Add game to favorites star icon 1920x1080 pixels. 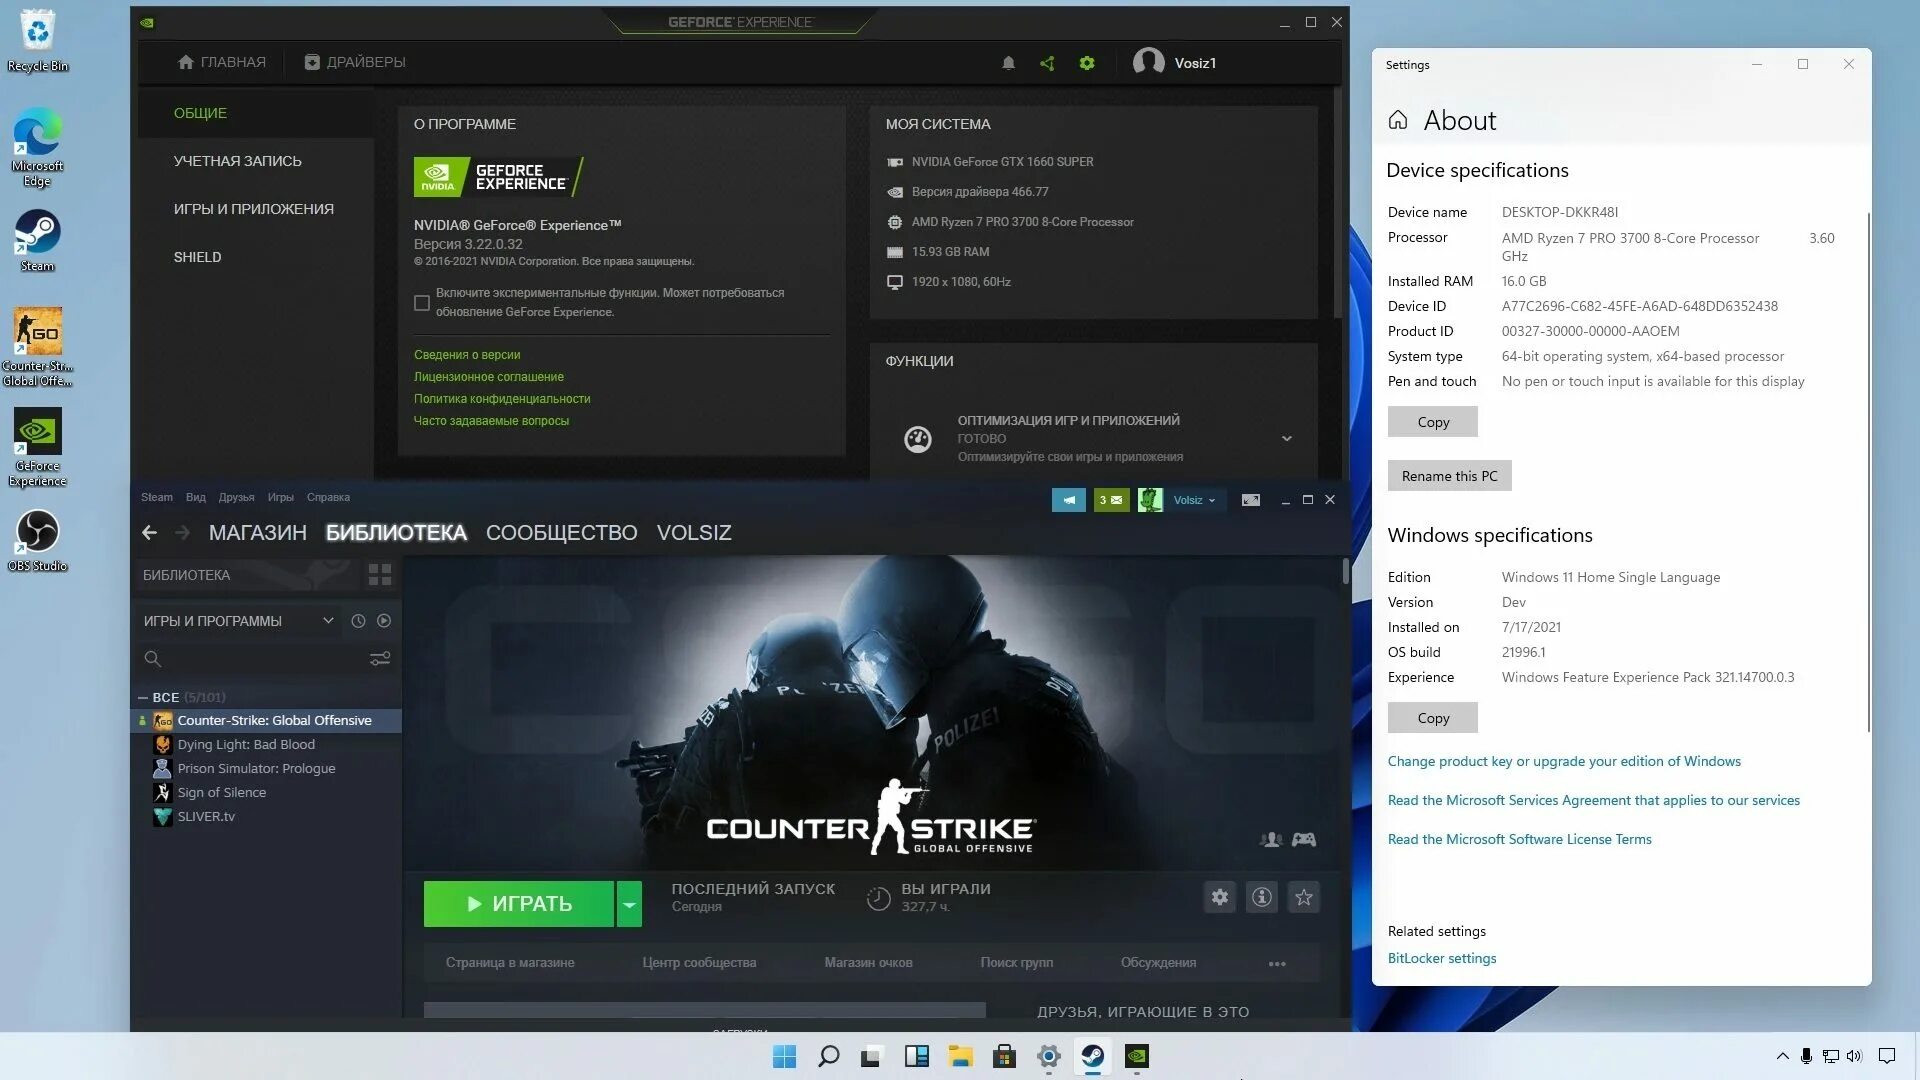tap(1304, 898)
